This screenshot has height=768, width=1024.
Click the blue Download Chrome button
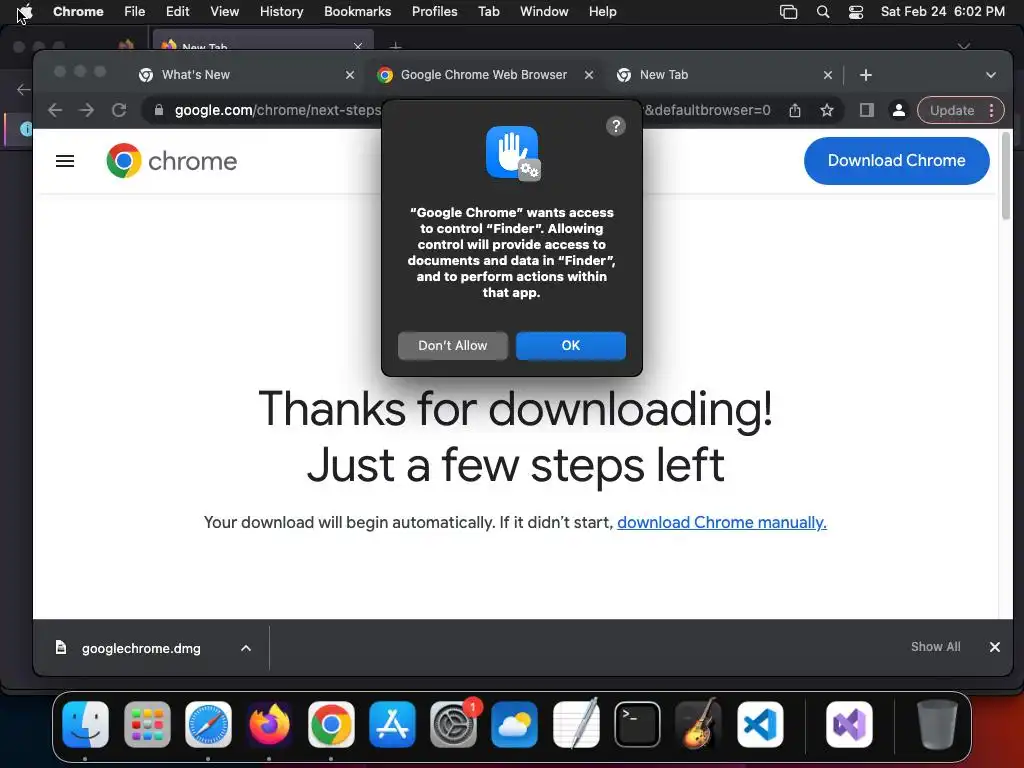click(x=896, y=161)
